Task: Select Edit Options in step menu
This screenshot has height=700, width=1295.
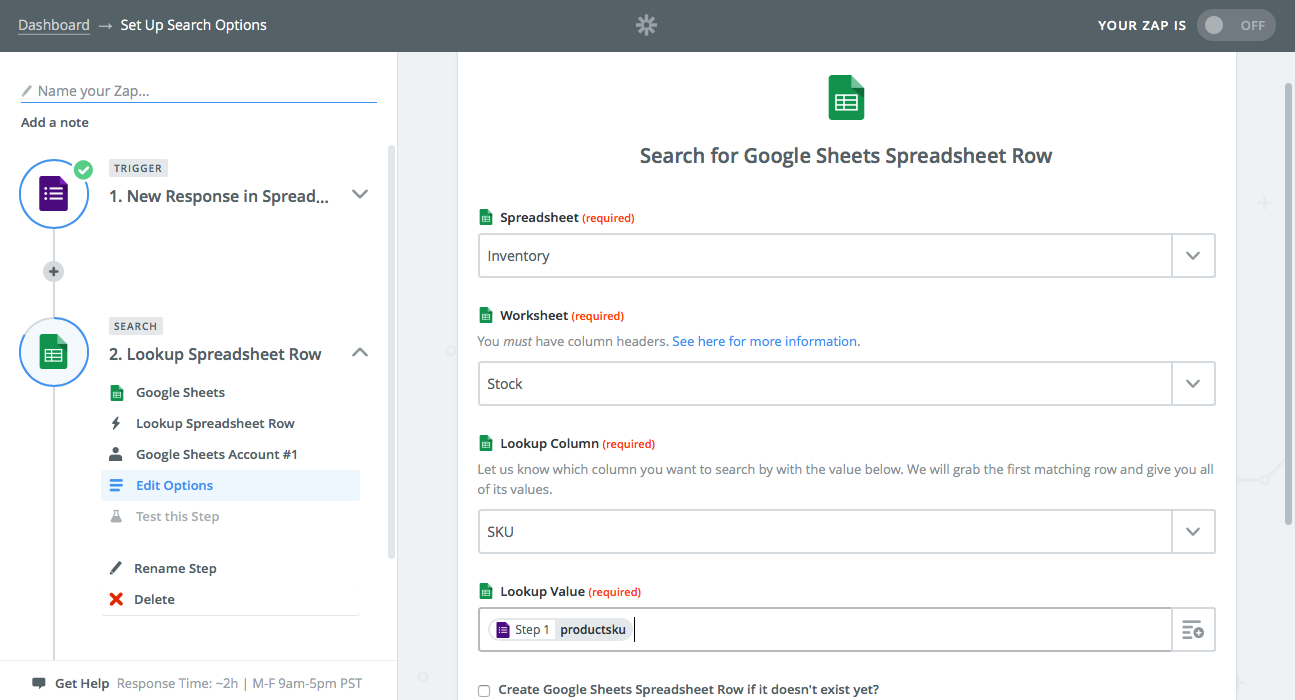Action: pyautogui.click(x=175, y=486)
